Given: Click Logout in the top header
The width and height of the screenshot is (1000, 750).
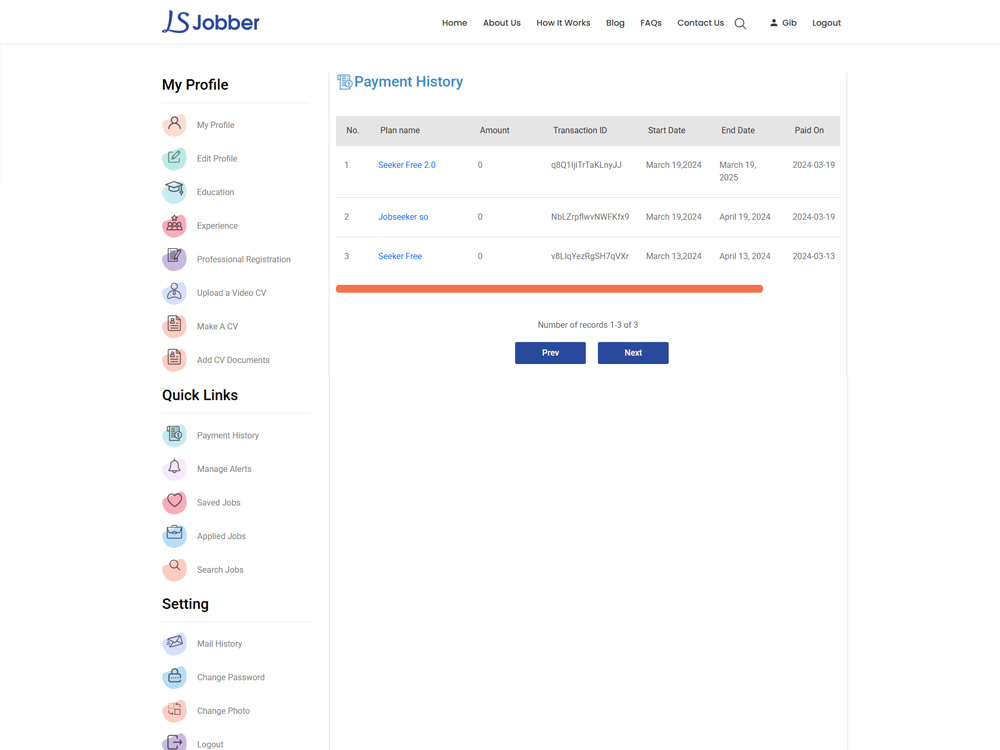Looking at the screenshot, I should click(827, 23).
